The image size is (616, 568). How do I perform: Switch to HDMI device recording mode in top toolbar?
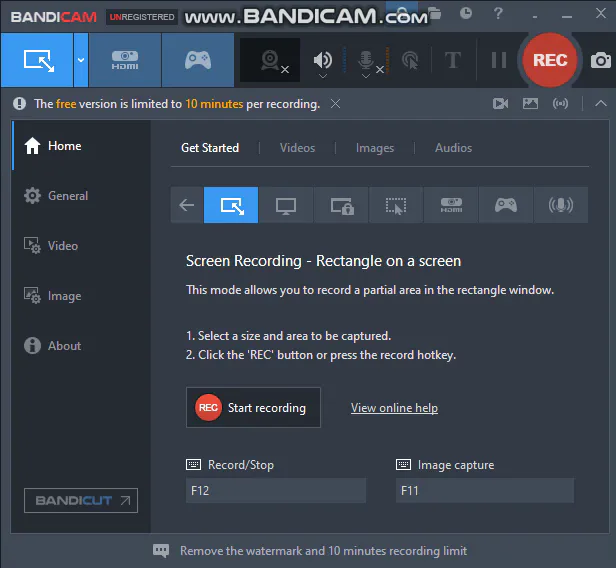tap(125, 60)
